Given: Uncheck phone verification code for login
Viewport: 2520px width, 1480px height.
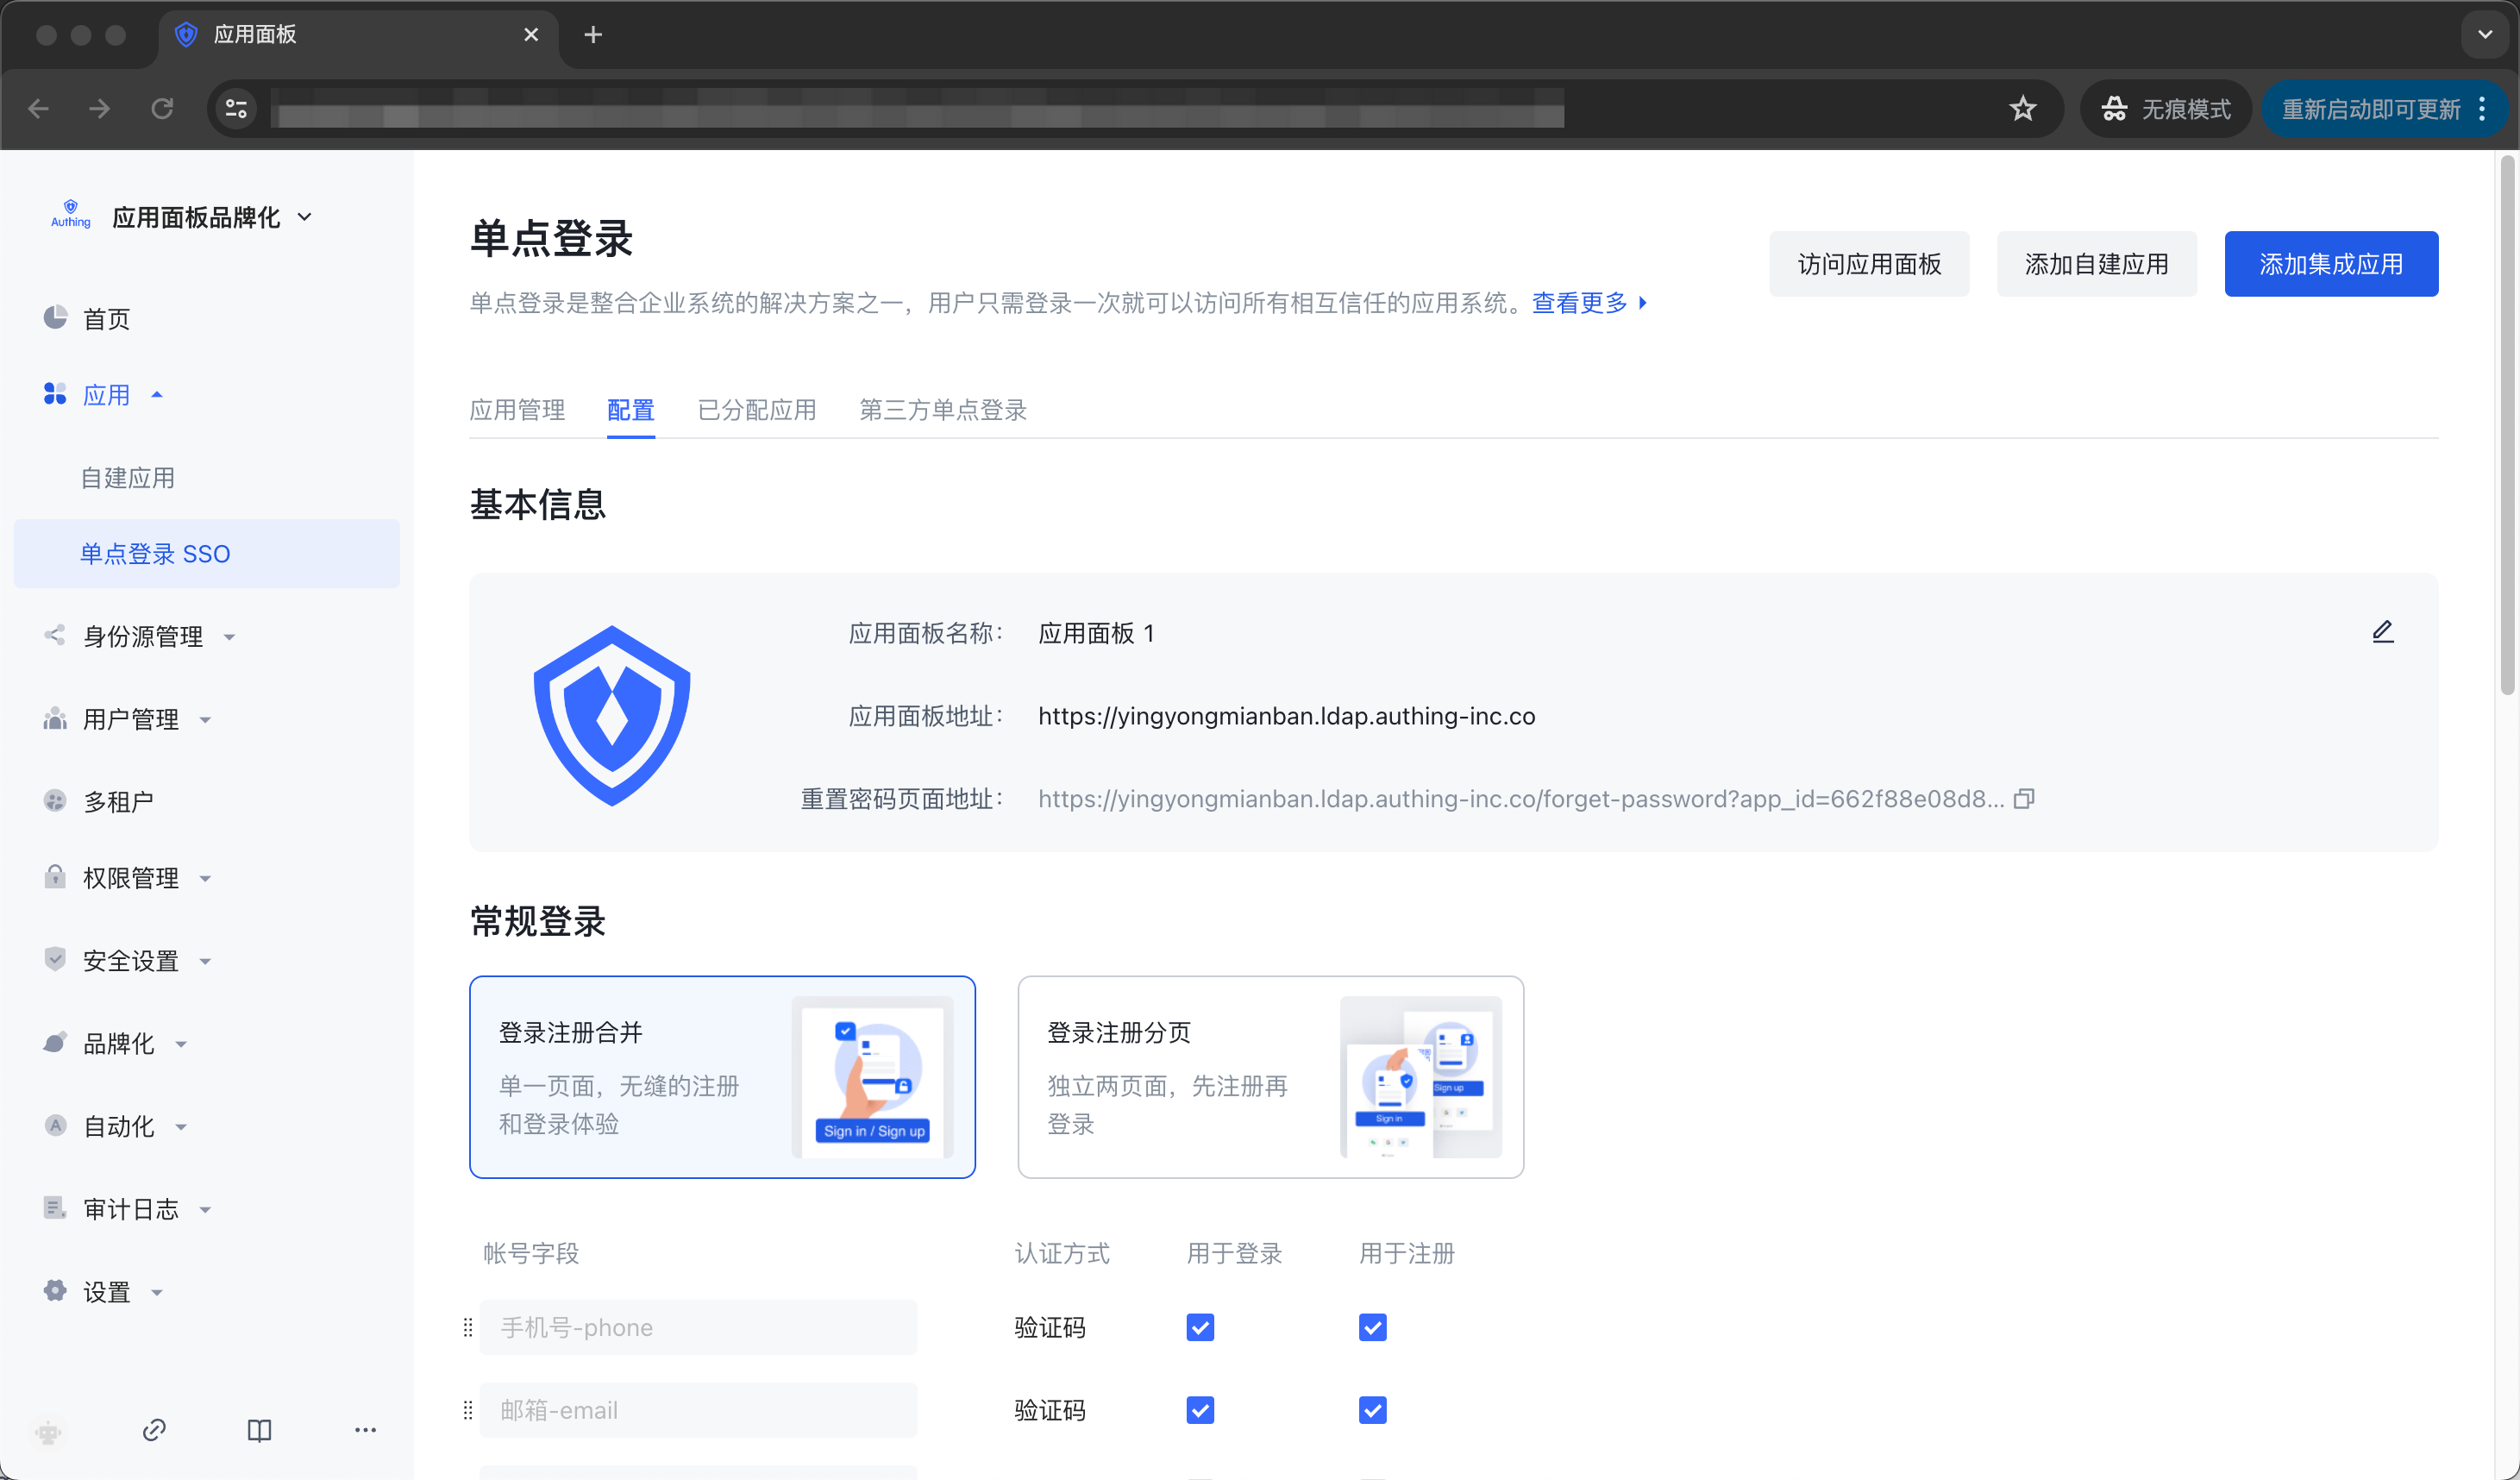Looking at the screenshot, I should (1200, 1327).
